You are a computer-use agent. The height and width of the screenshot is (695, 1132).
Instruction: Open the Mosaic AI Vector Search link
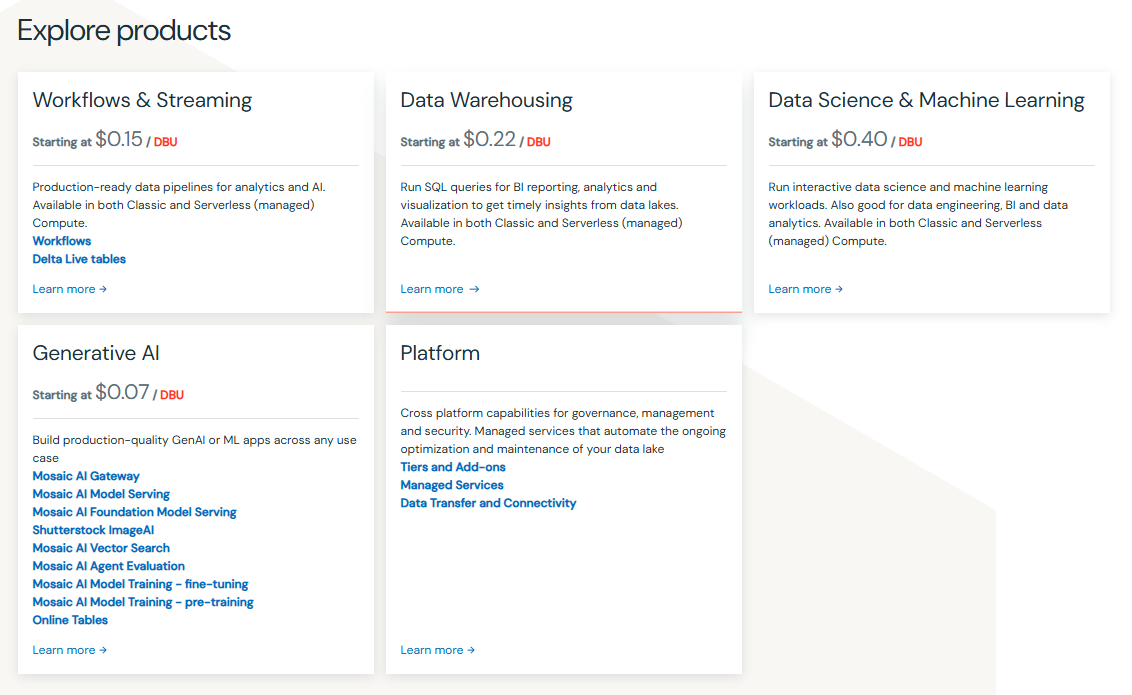point(100,547)
